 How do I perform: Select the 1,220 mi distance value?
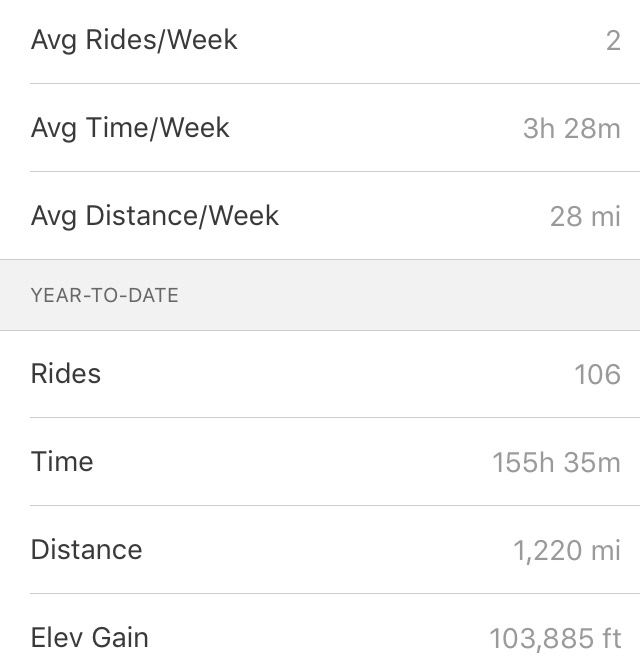click(x=567, y=551)
